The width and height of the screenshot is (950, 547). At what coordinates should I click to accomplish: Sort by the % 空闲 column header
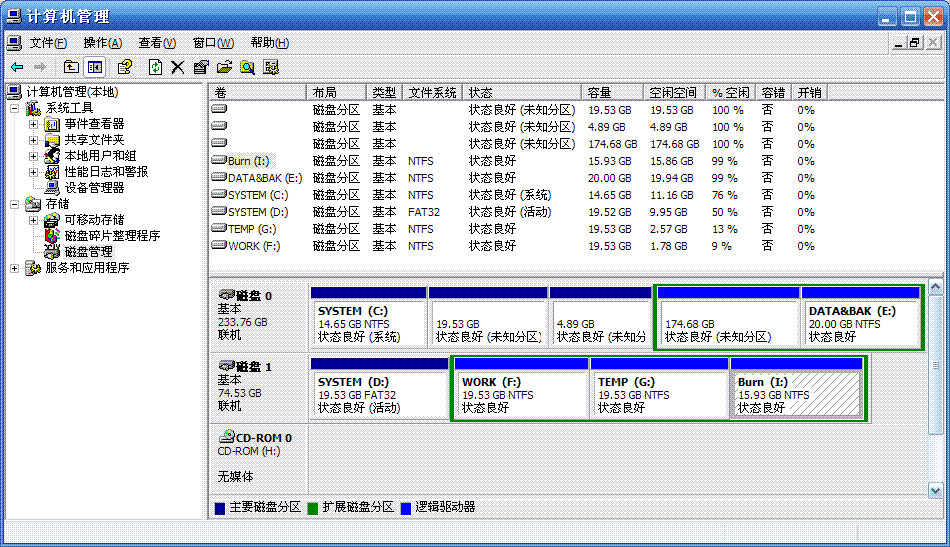(731, 93)
